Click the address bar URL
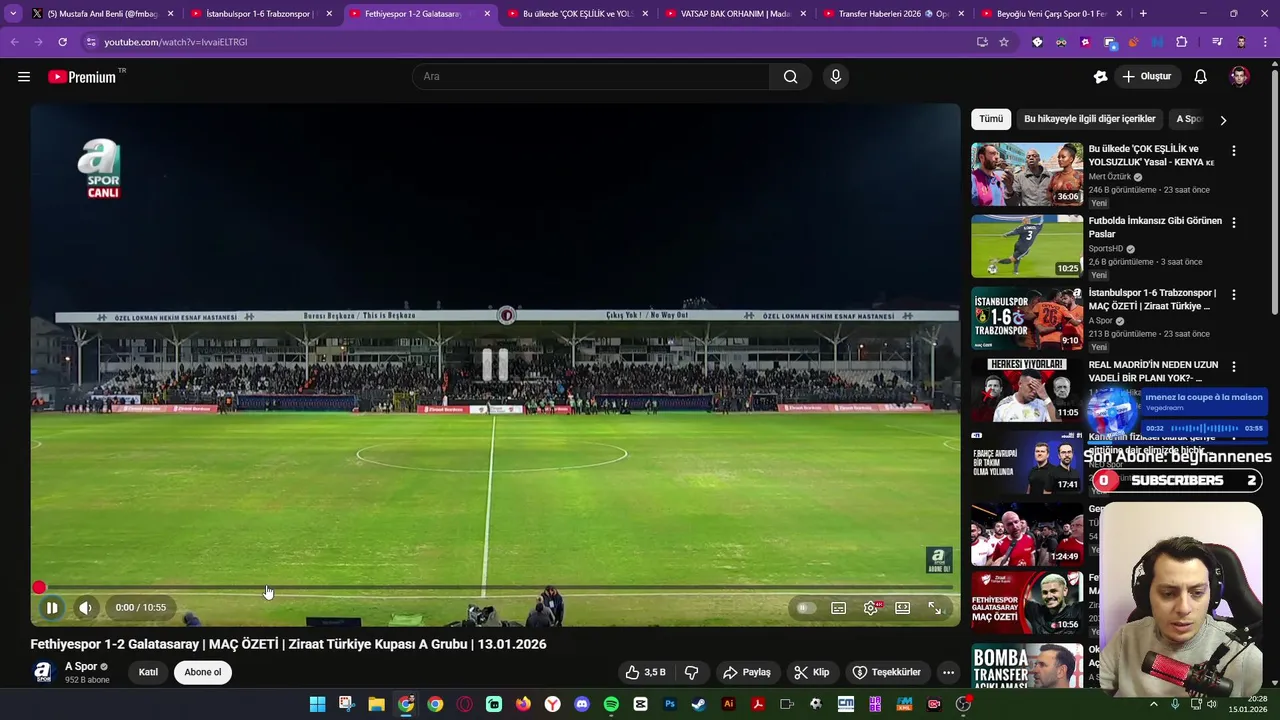Image resolution: width=1280 pixels, height=720 pixels. [x=176, y=42]
